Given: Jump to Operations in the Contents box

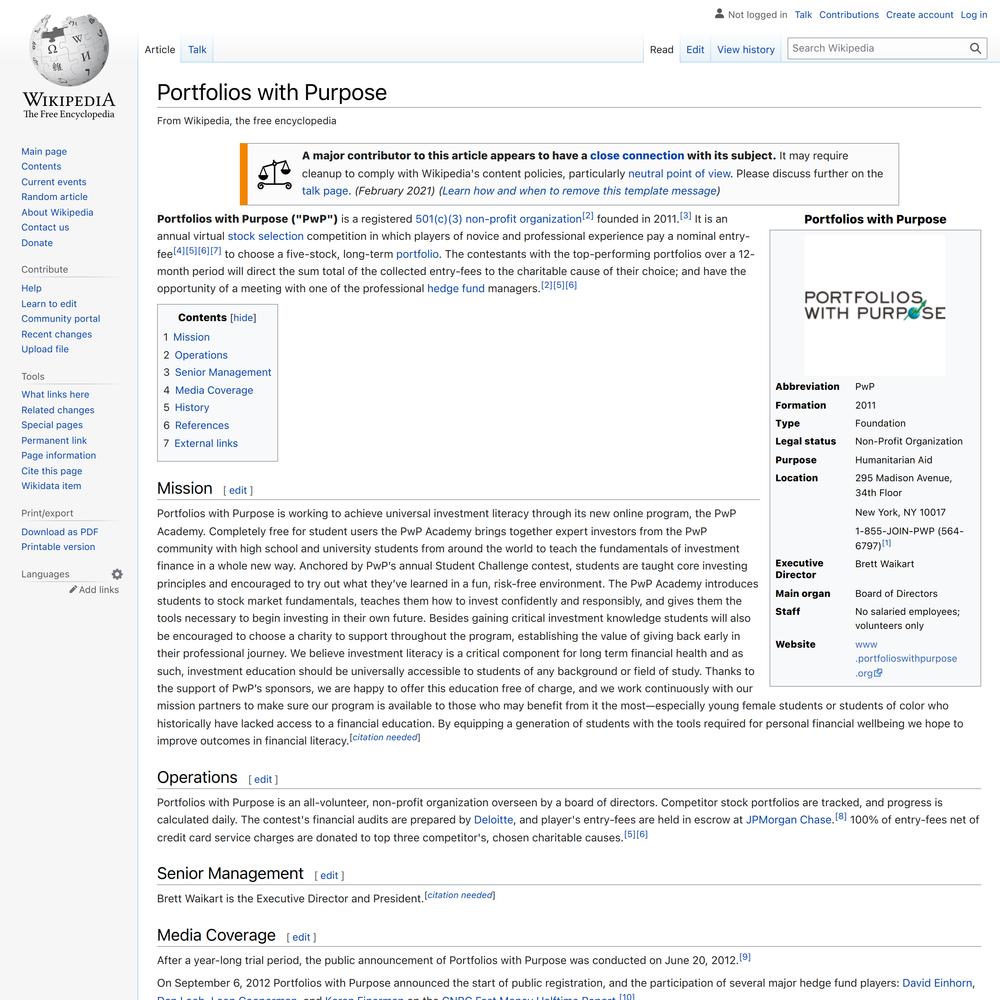Looking at the screenshot, I should [x=201, y=355].
